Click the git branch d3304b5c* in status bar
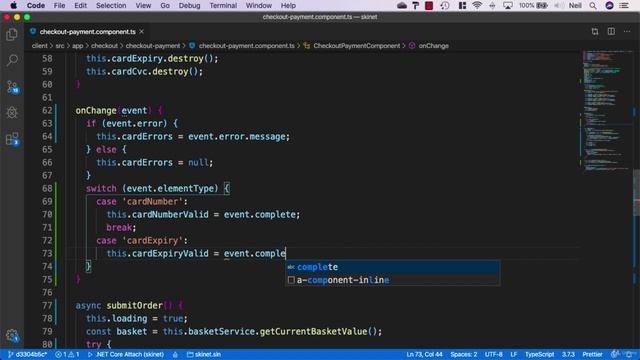640x360 pixels. tap(27, 354)
